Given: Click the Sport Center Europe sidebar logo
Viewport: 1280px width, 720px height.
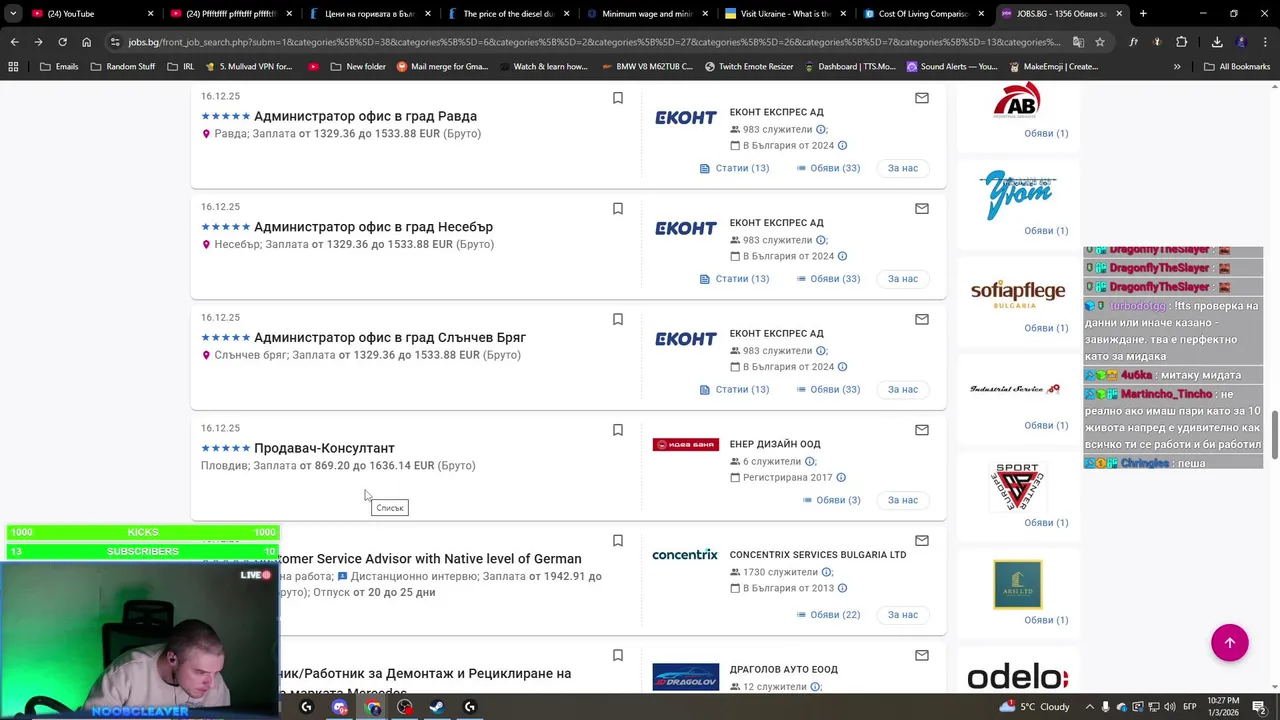Looking at the screenshot, I should point(1018,487).
